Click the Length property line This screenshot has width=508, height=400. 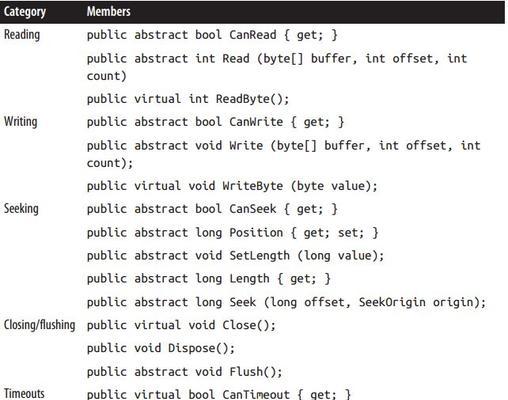point(209,279)
